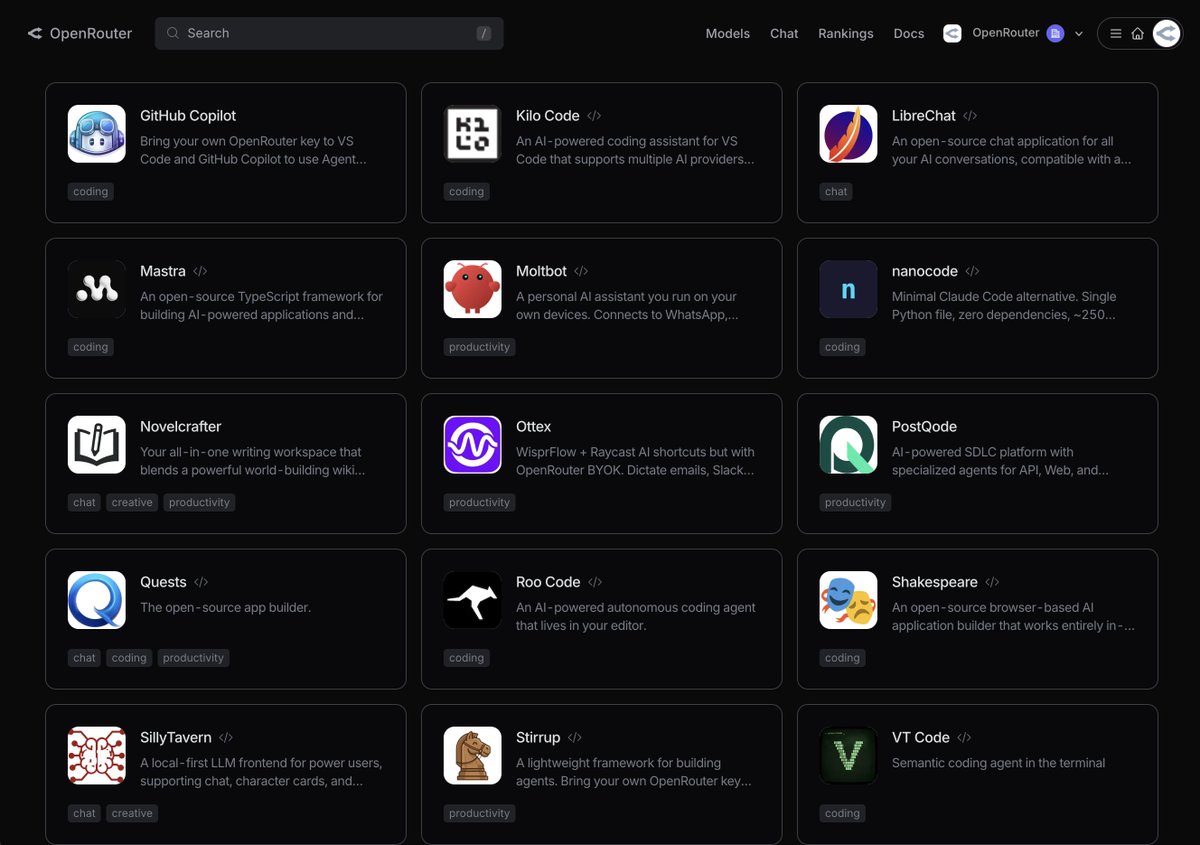Open the Models page from the navbar
1200x845 pixels.
click(727, 33)
